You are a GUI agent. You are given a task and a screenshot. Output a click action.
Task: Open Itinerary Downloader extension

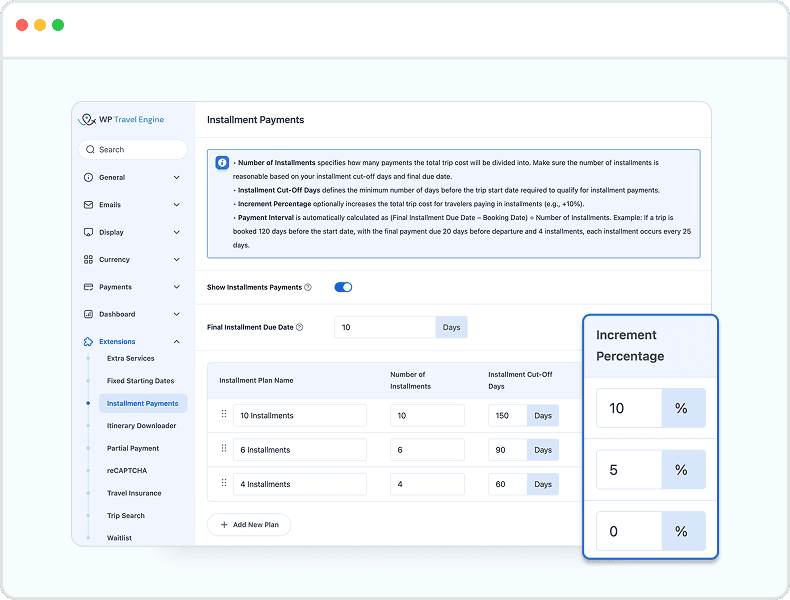tap(141, 426)
